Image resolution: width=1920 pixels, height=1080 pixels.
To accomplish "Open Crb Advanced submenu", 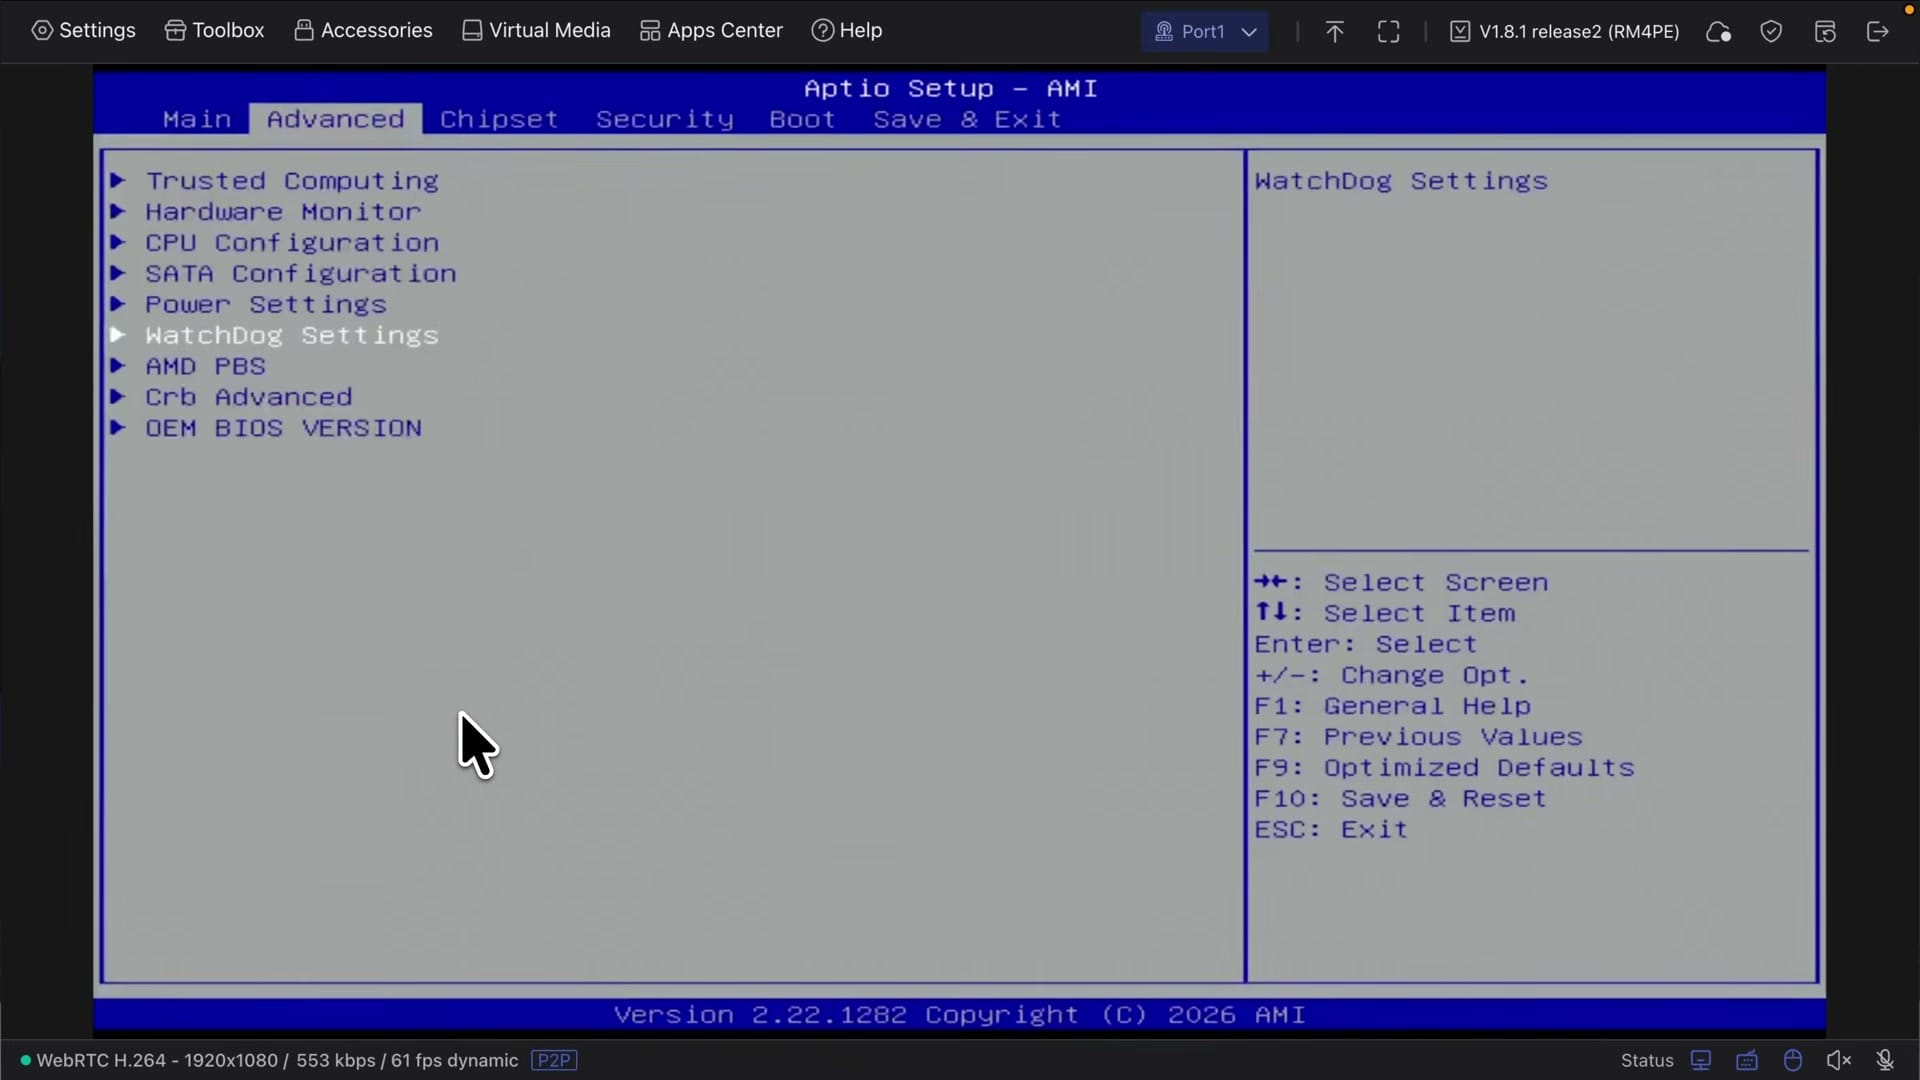I will tap(249, 397).
